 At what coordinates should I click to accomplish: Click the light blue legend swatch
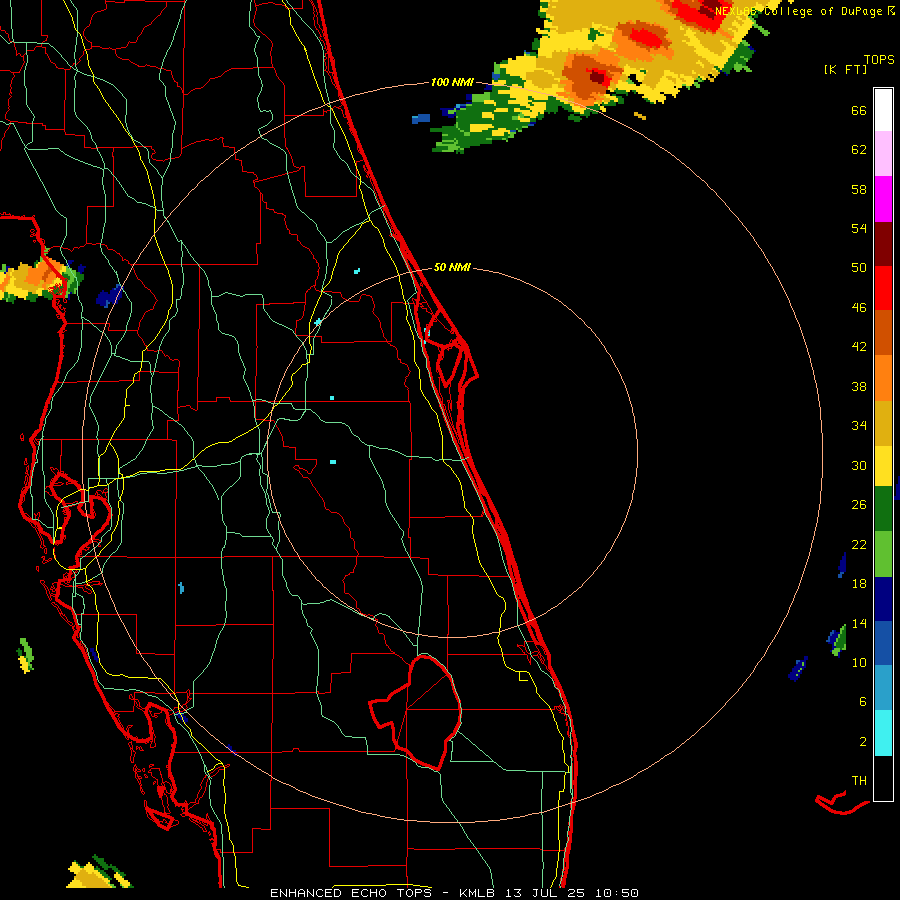883,688
